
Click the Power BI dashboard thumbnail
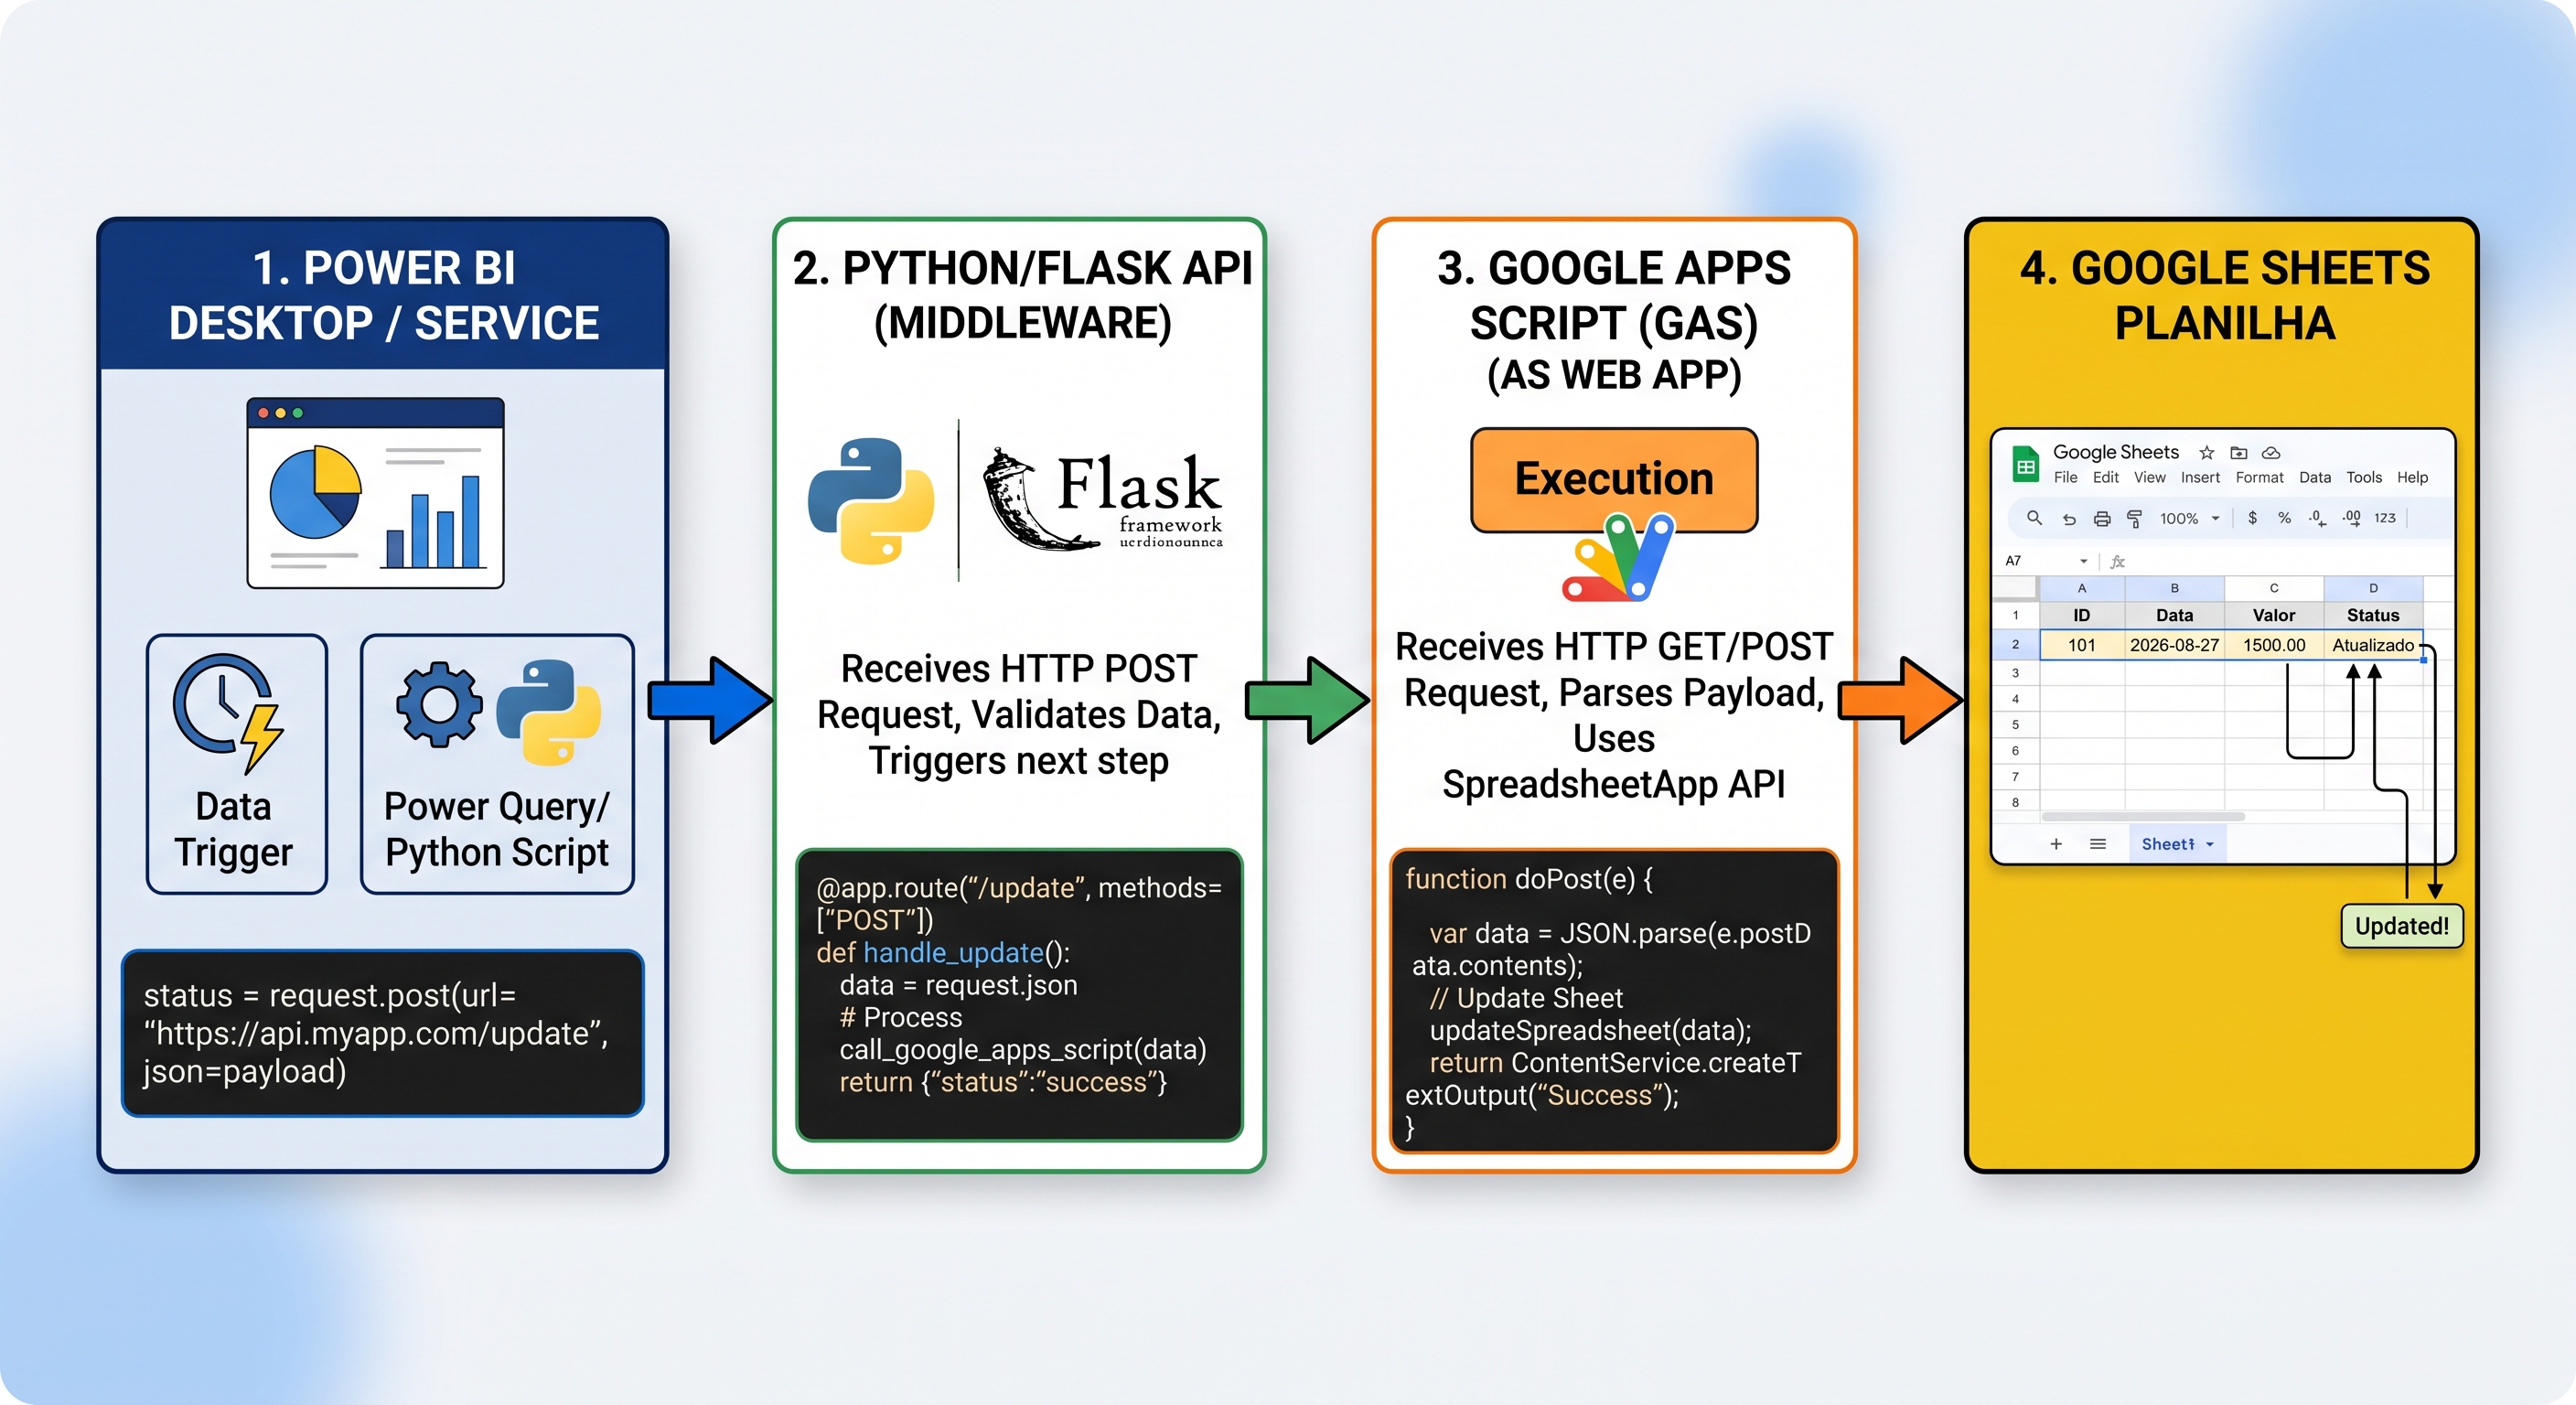[375, 492]
